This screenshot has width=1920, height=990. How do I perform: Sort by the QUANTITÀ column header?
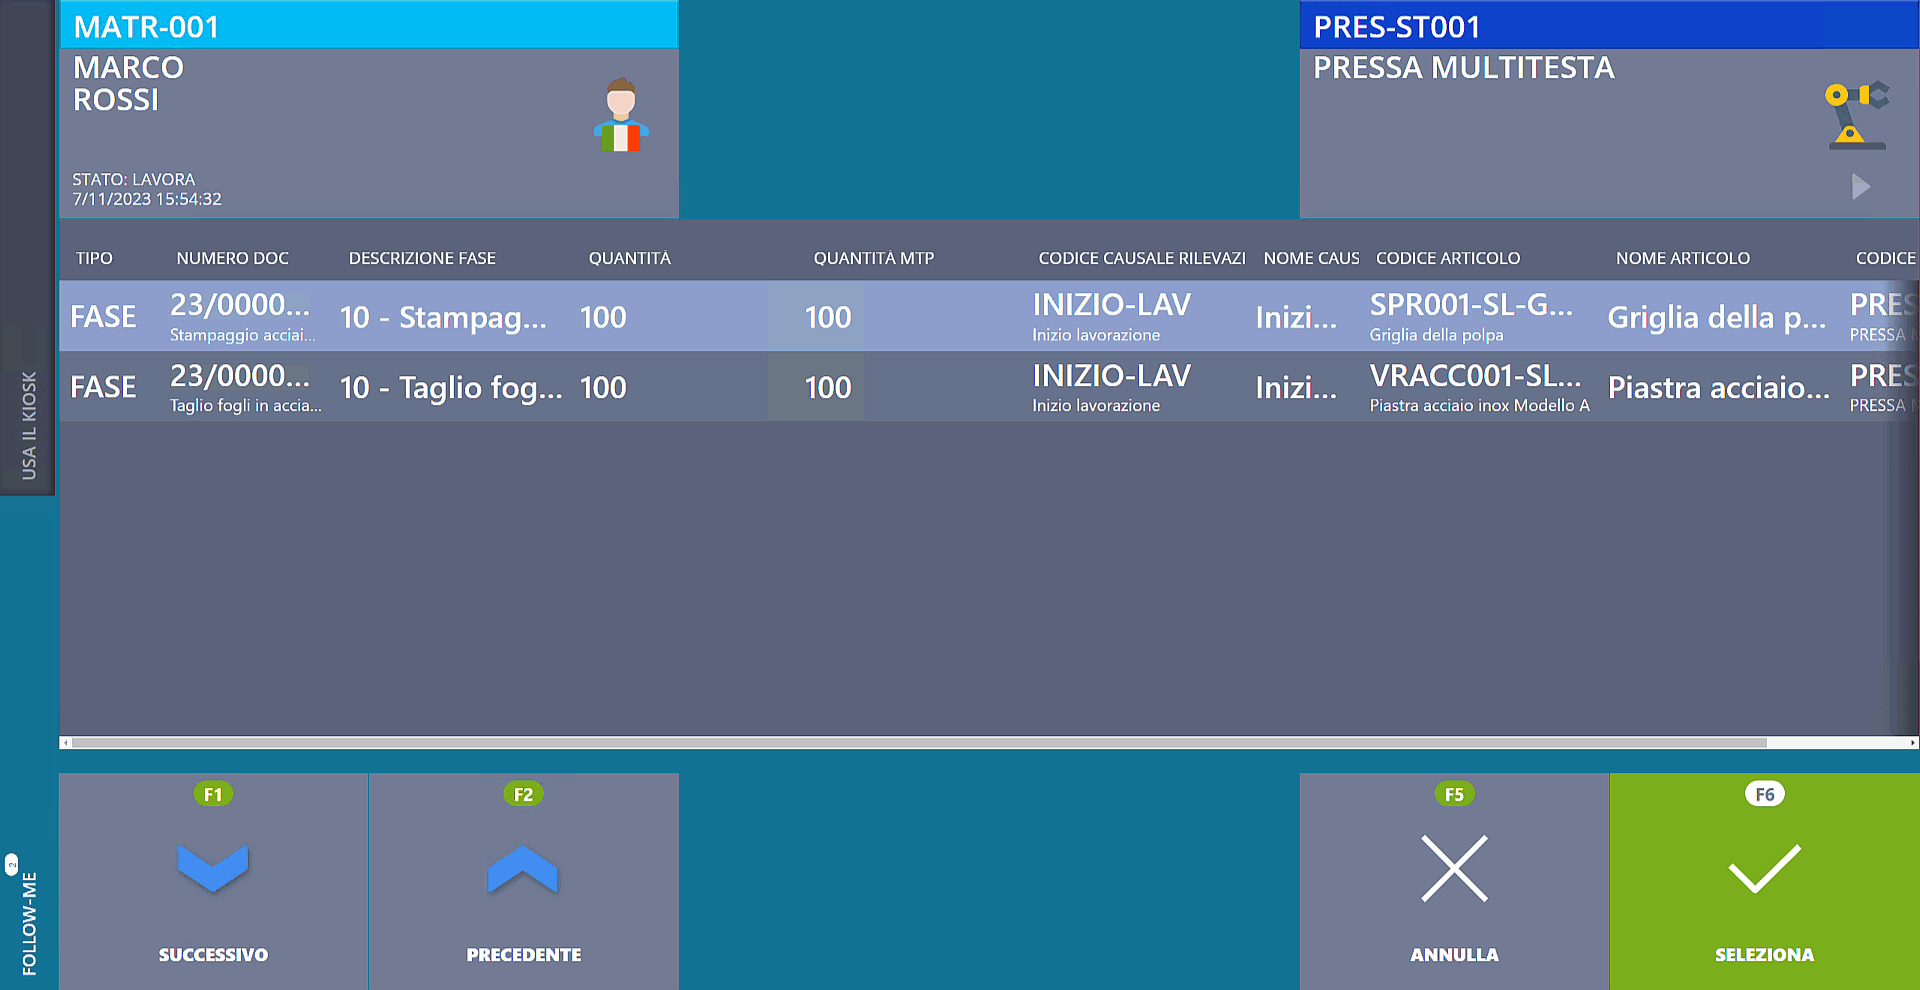629,258
